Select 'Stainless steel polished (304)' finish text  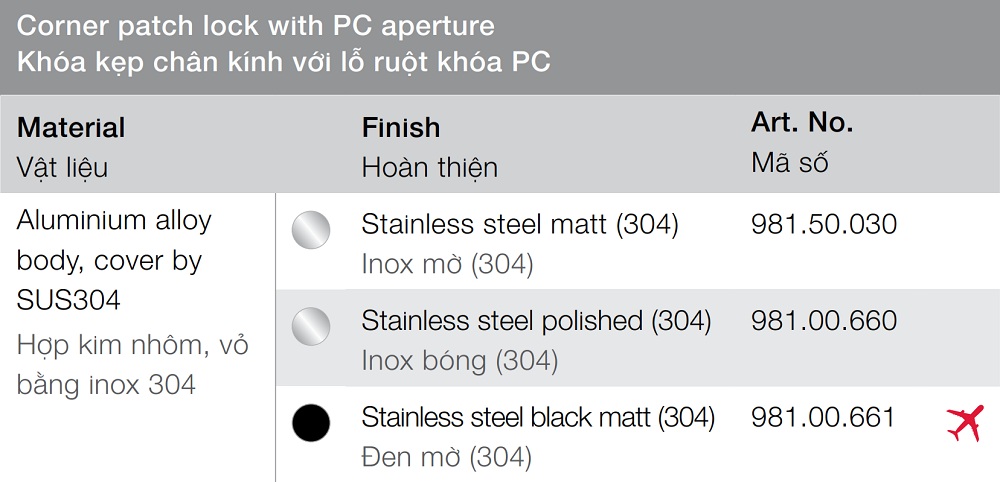pos(536,321)
